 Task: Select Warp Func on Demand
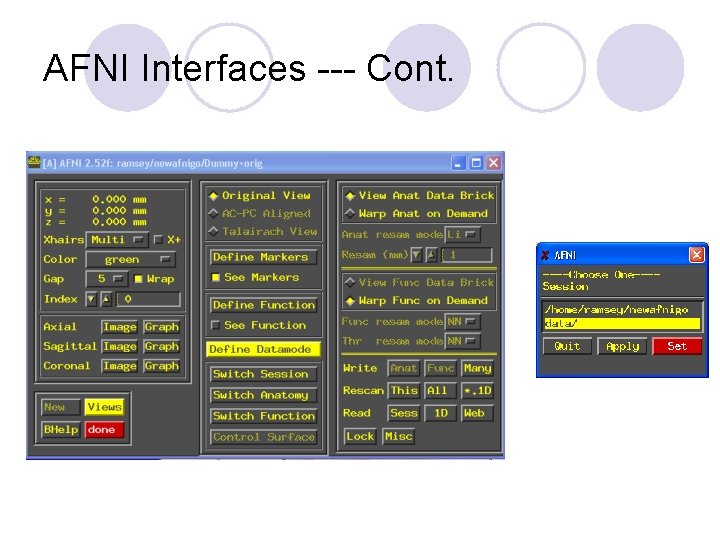[417, 301]
